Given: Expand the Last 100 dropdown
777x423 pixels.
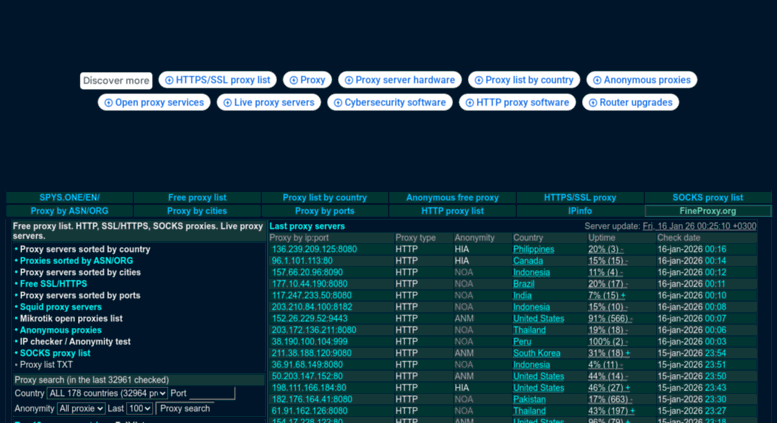Looking at the screenshot, I should pyautogui.click(x=139, y=409).
